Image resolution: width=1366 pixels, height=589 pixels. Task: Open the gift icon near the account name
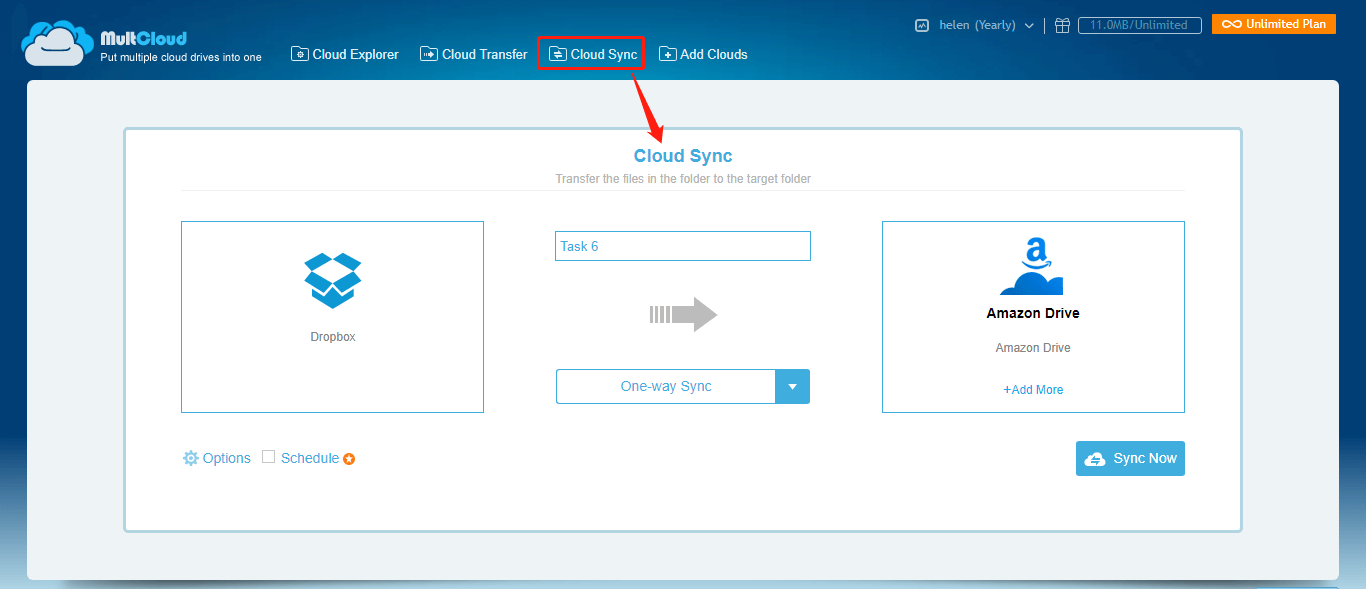coord(1062,25)
